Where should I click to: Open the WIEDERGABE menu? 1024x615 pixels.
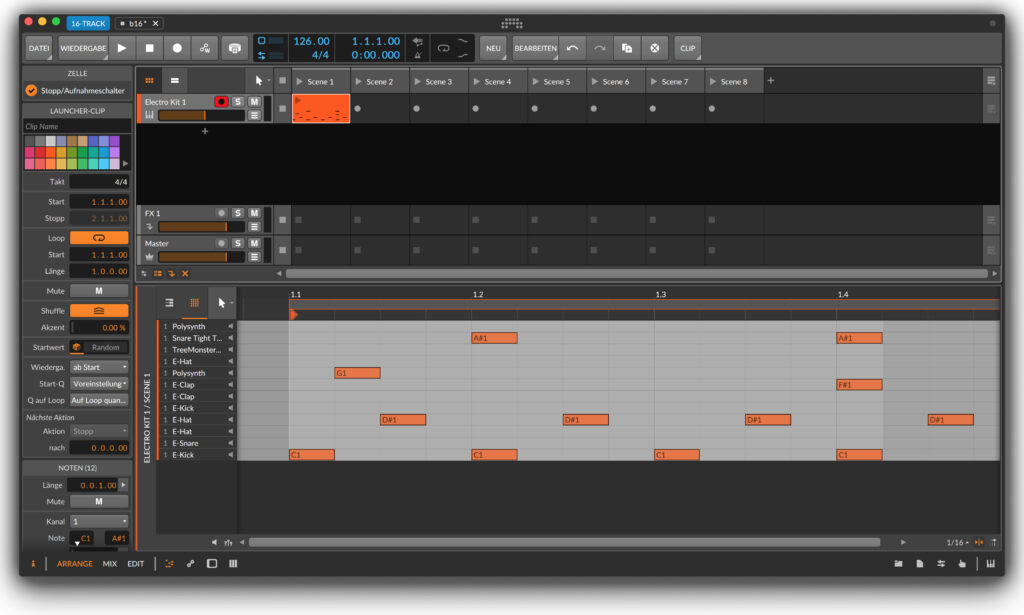pos(83,48)
